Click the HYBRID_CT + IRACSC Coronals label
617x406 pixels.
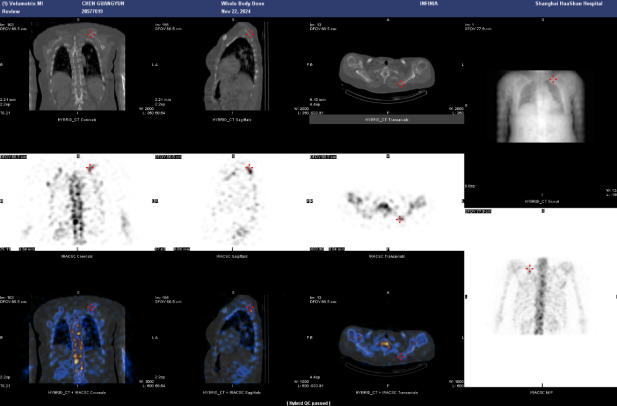pyautogui.click(x=77, y=392)
